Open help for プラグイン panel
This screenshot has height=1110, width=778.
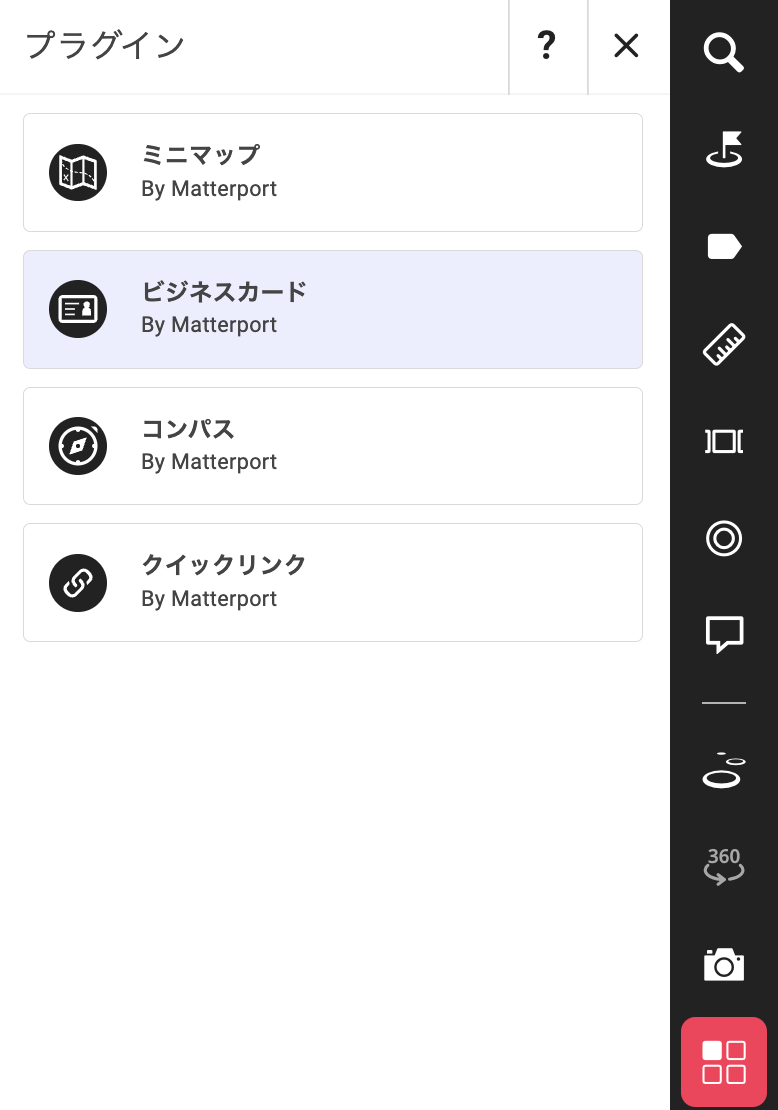pos(547,46)
